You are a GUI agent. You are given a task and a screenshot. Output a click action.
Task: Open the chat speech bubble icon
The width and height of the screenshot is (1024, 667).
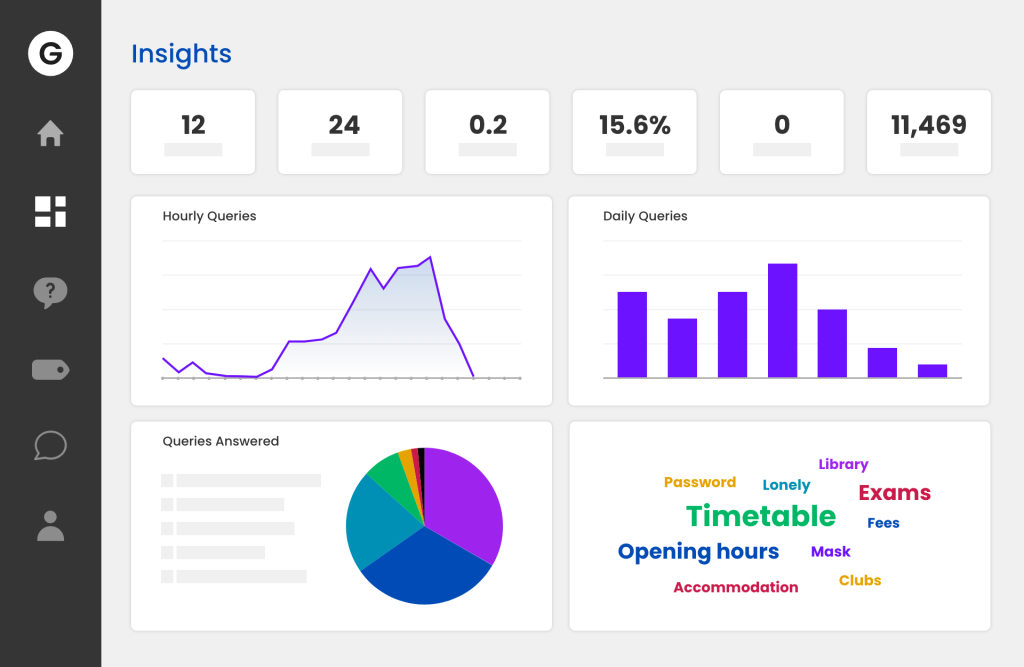point(50,446)
